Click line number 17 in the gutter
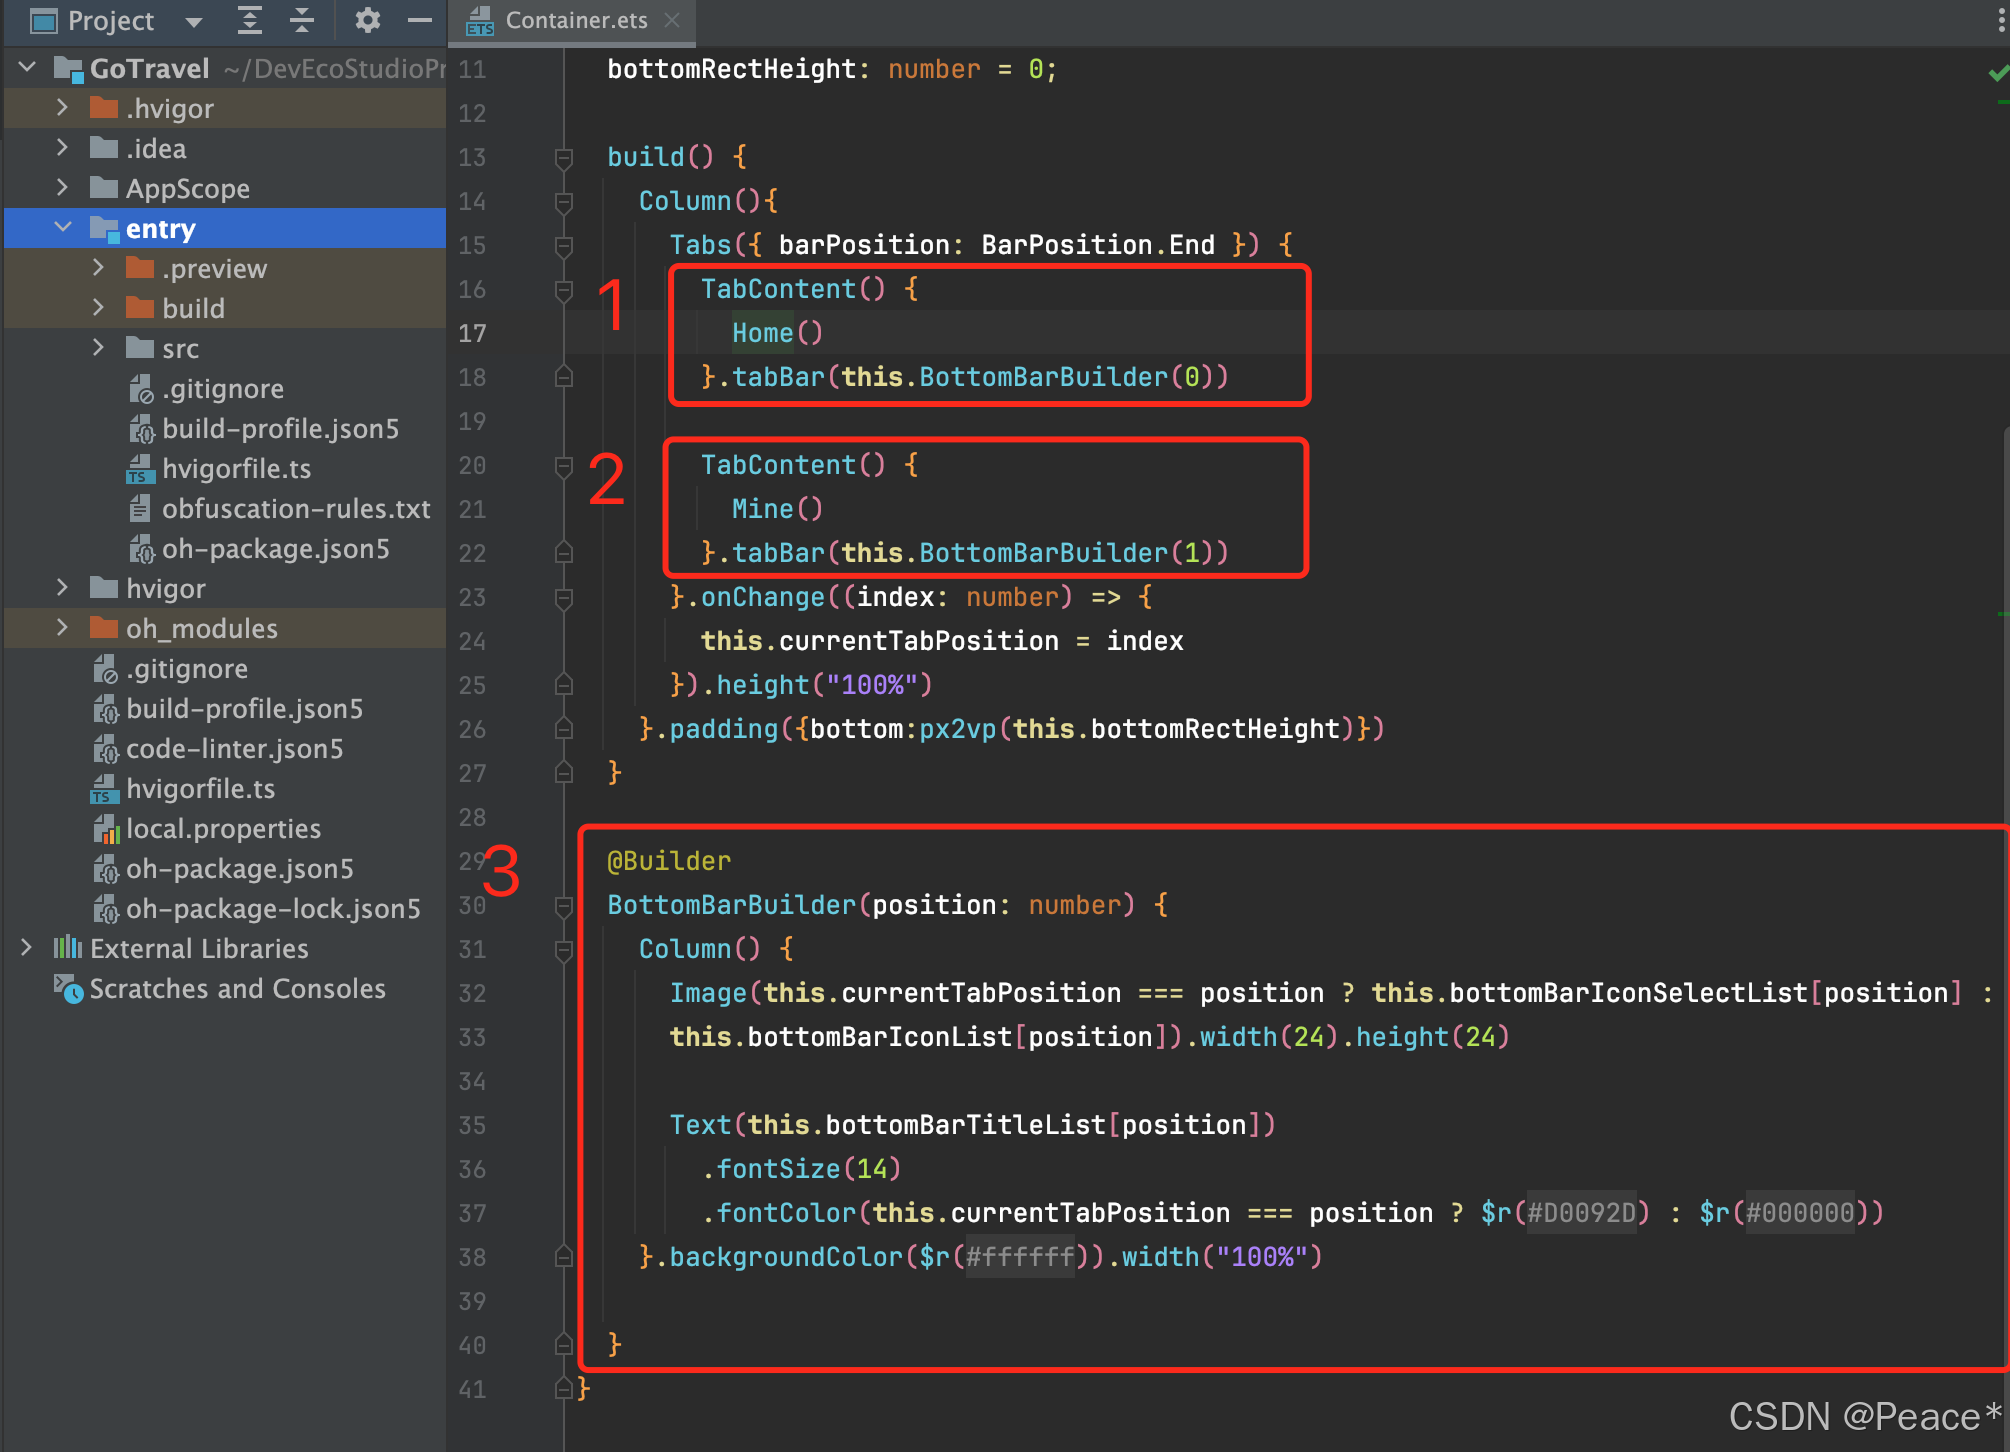Image resolution: width=2010 pixels, height=1452 pixels. click(x=472, y=334)
